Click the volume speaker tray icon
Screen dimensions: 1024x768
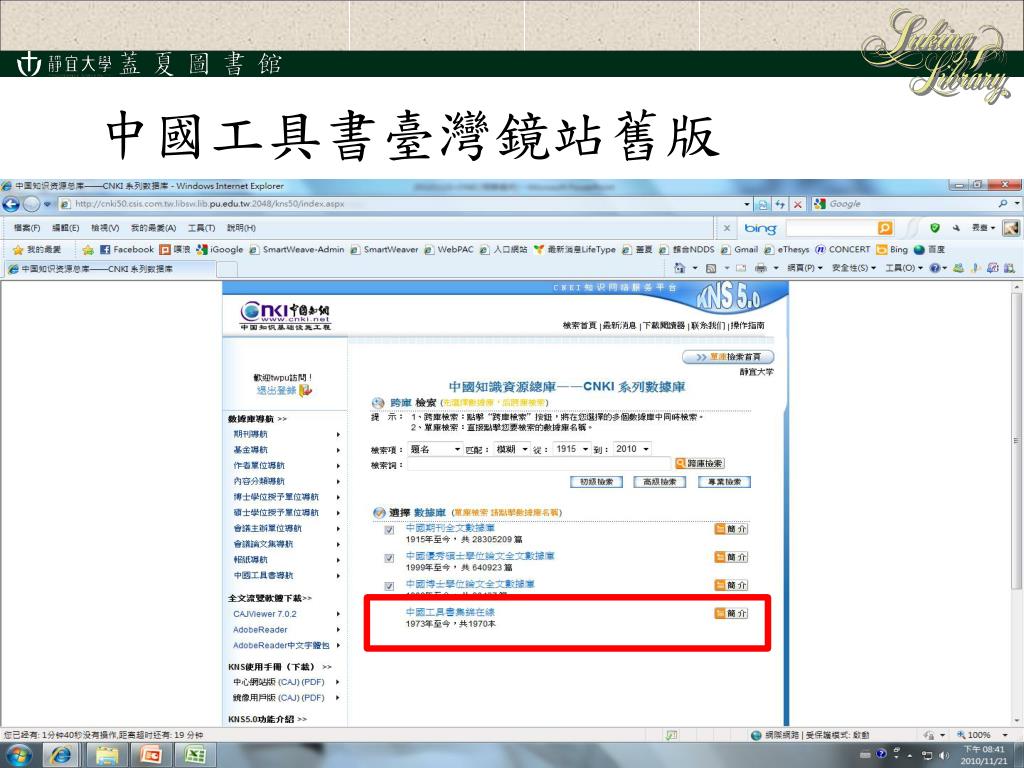coord(944,755)
